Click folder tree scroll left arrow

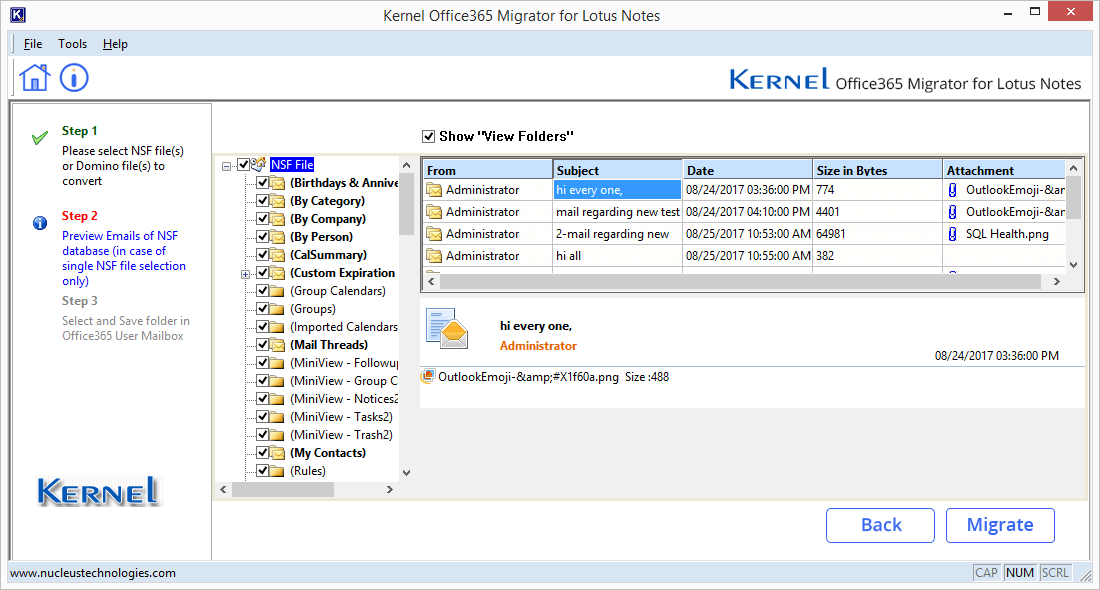point(224,490)
